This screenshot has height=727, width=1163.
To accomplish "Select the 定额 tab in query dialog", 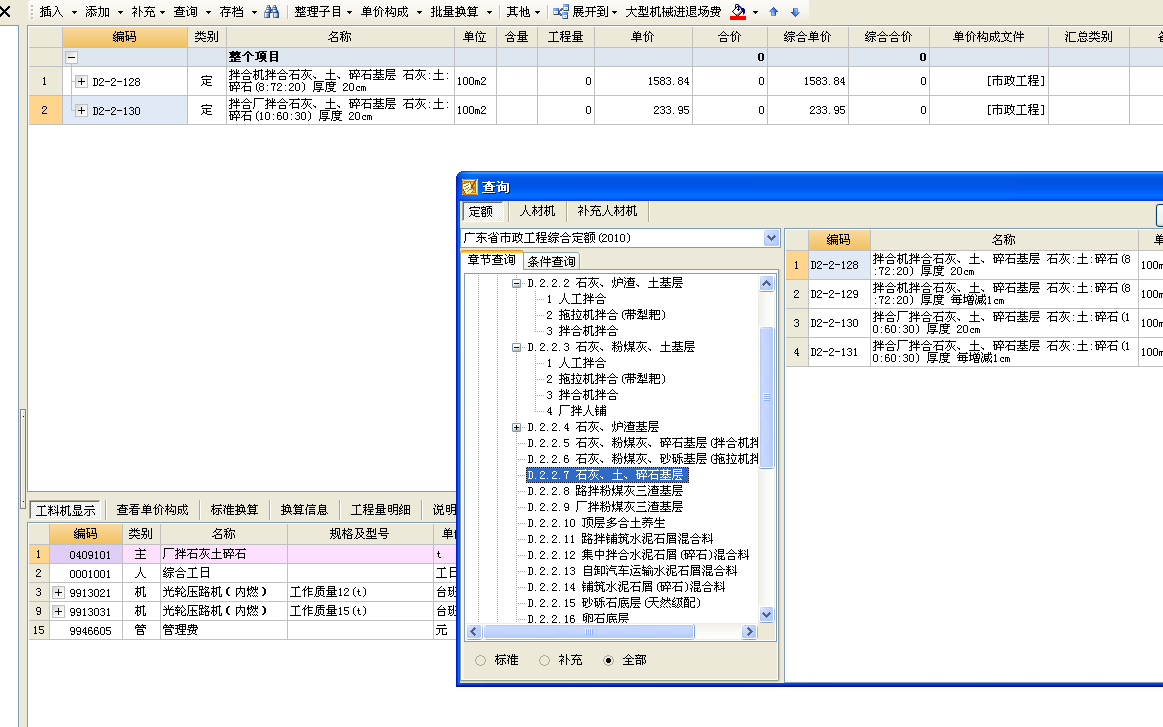I will 481,211.
